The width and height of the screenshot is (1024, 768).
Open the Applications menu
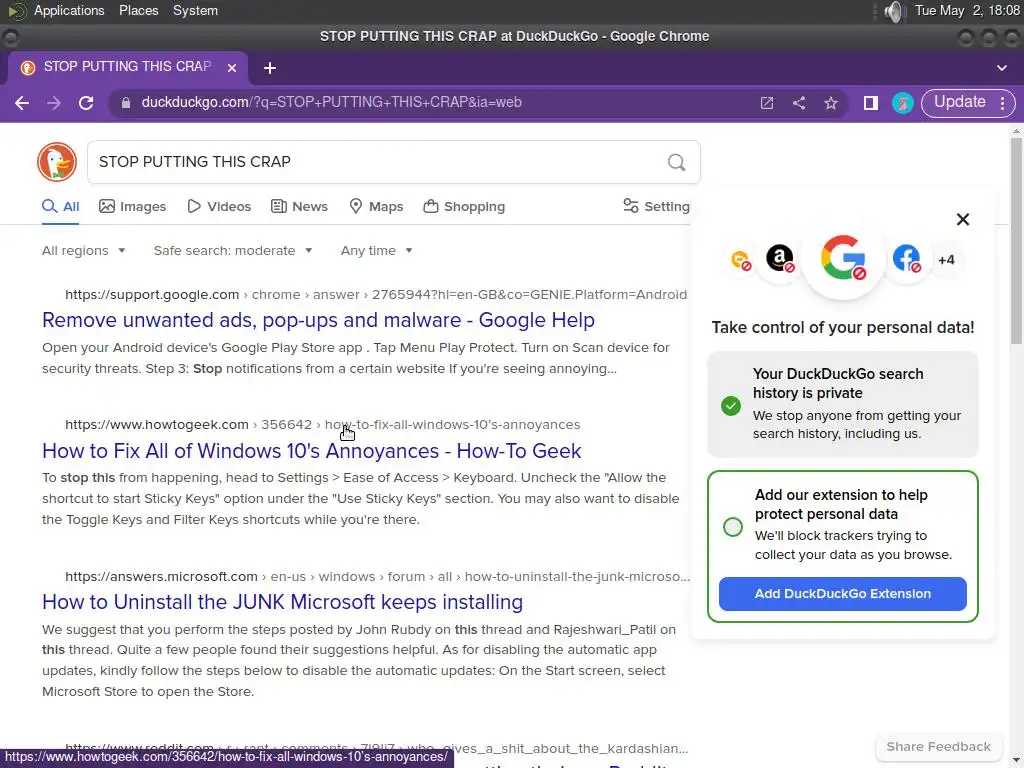click(69, 11)
